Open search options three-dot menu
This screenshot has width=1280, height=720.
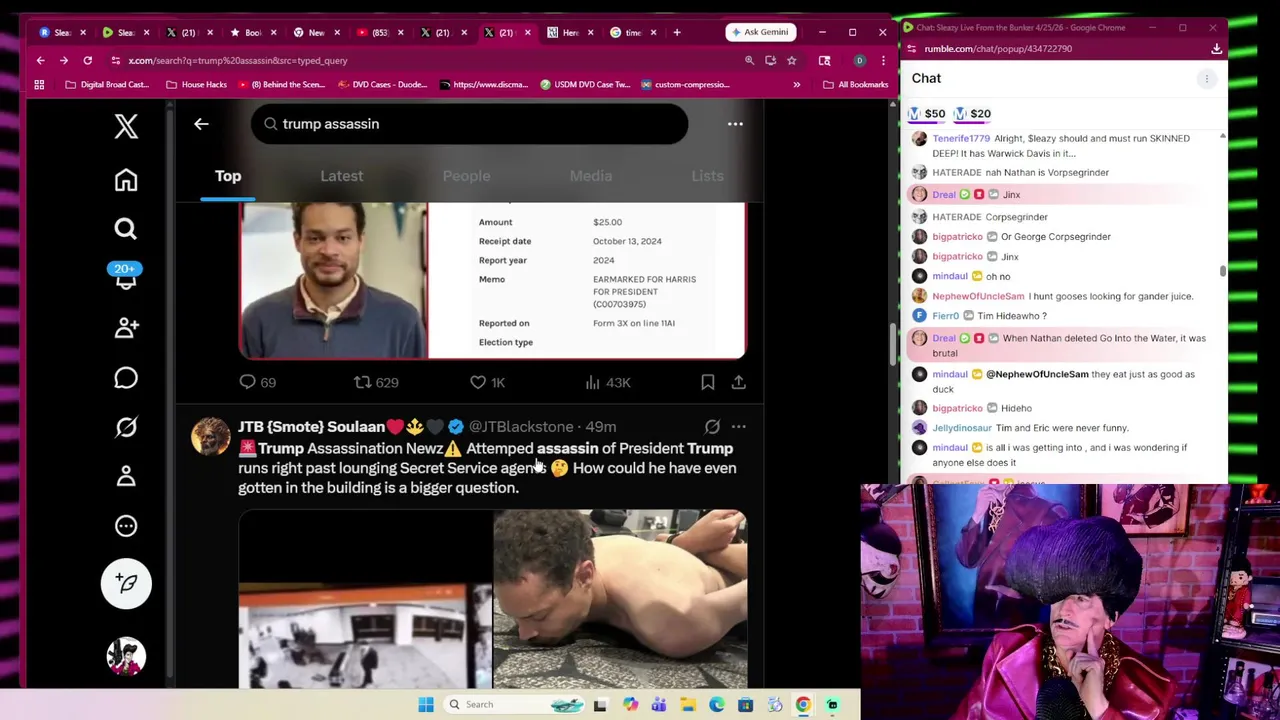point(735,124)
